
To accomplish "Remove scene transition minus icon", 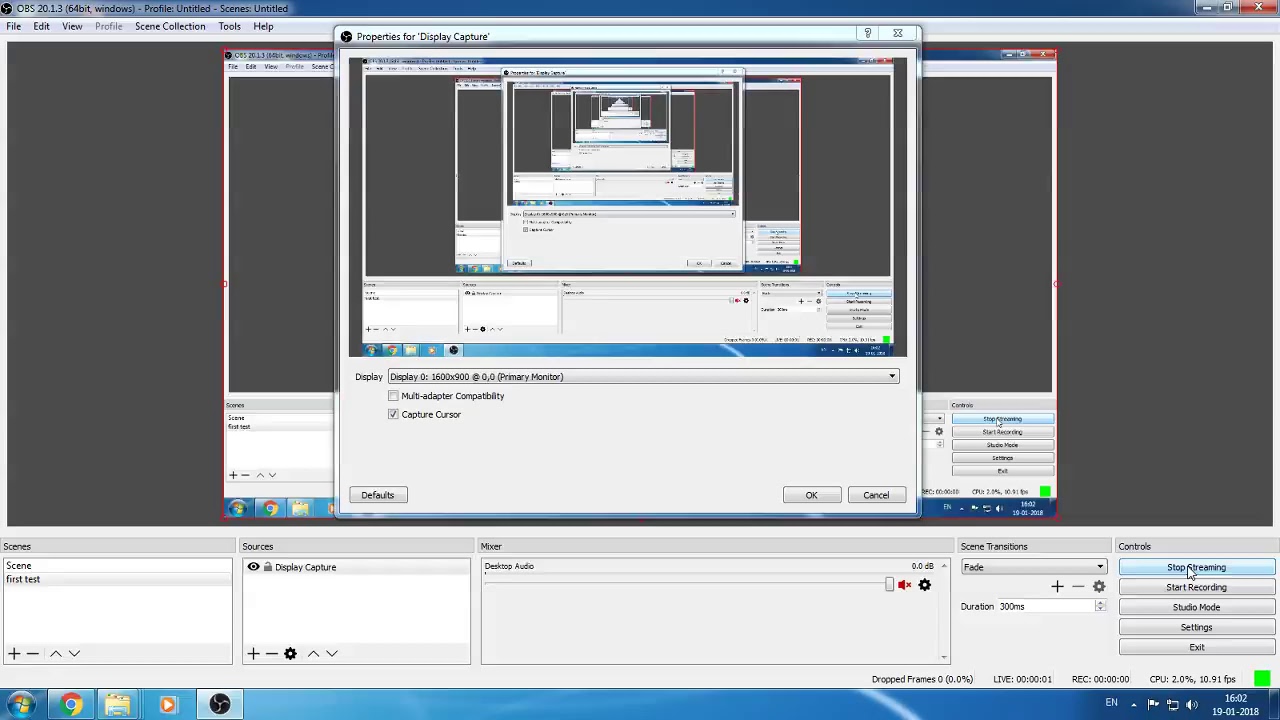I will pos(1077,587).
